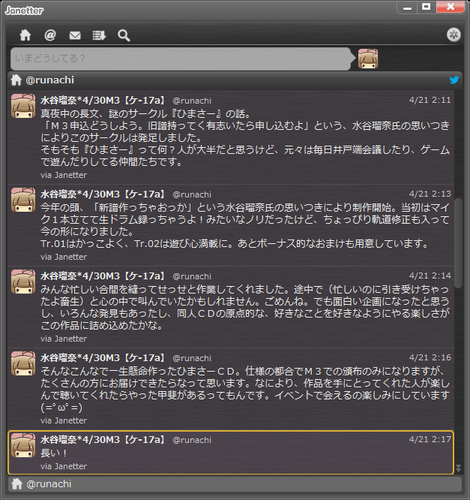Click account avatar next to compose box
The image size is (470, 500).
368,59
